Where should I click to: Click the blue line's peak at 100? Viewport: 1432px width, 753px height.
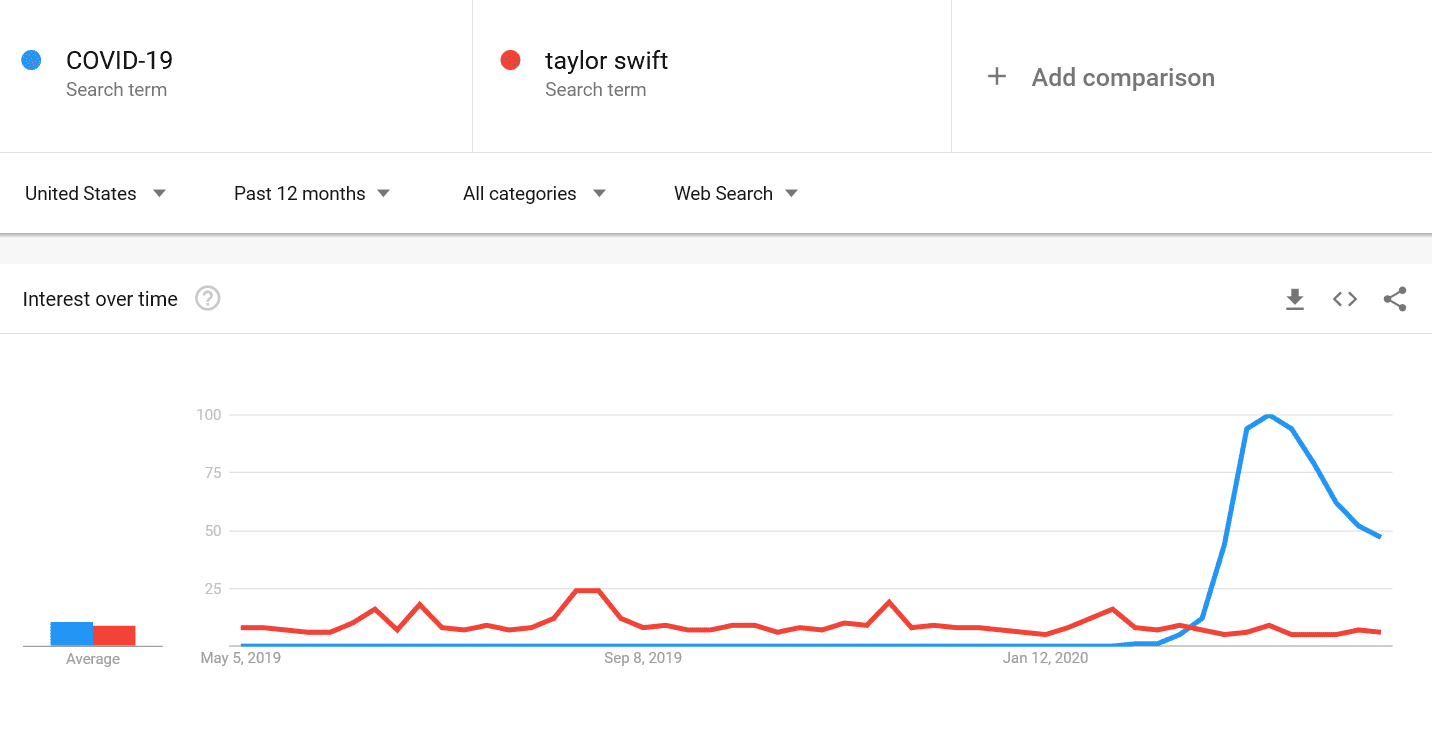pyautogui.click(x=1269, y=416)
